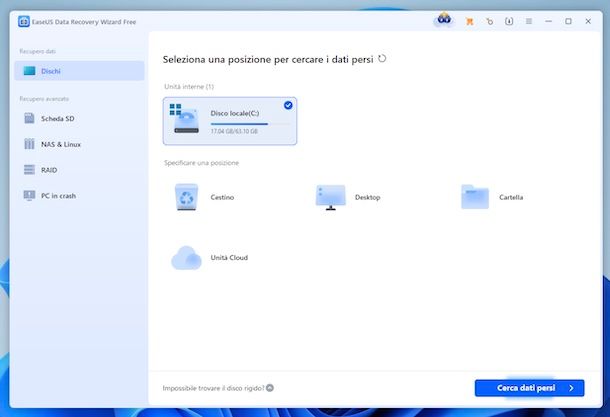Choose the Cestino location label

(222, 197)
